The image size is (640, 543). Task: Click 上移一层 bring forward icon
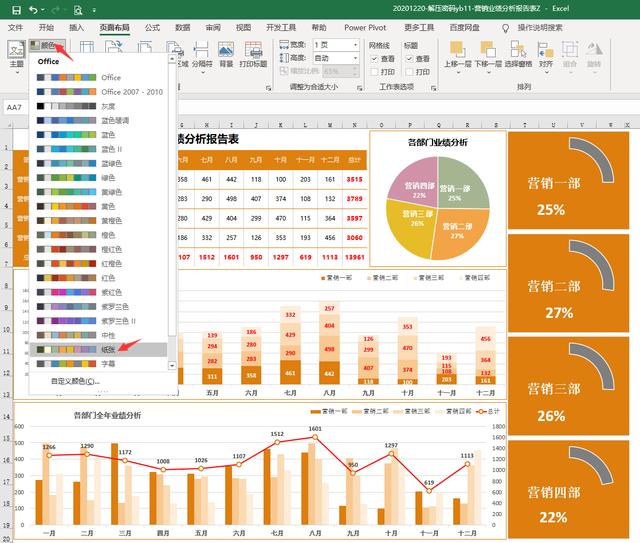(456, 52)
